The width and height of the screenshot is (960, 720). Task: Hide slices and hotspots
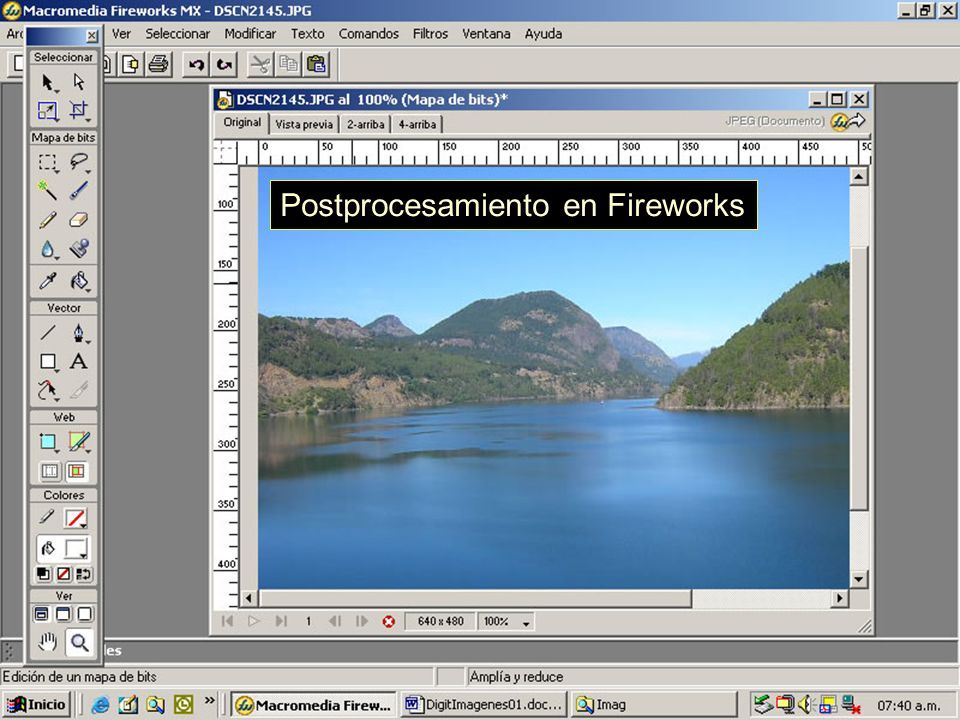[x=49, y=471]
